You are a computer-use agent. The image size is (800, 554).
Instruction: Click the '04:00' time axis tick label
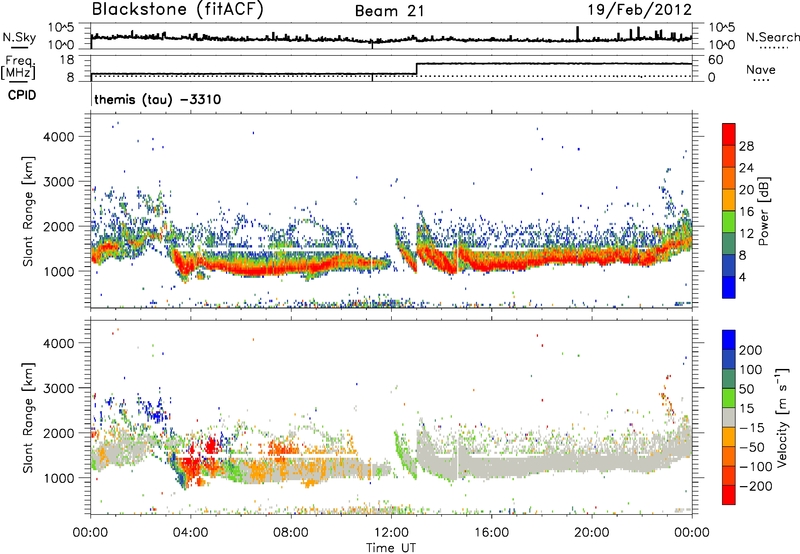pos(191,533)
